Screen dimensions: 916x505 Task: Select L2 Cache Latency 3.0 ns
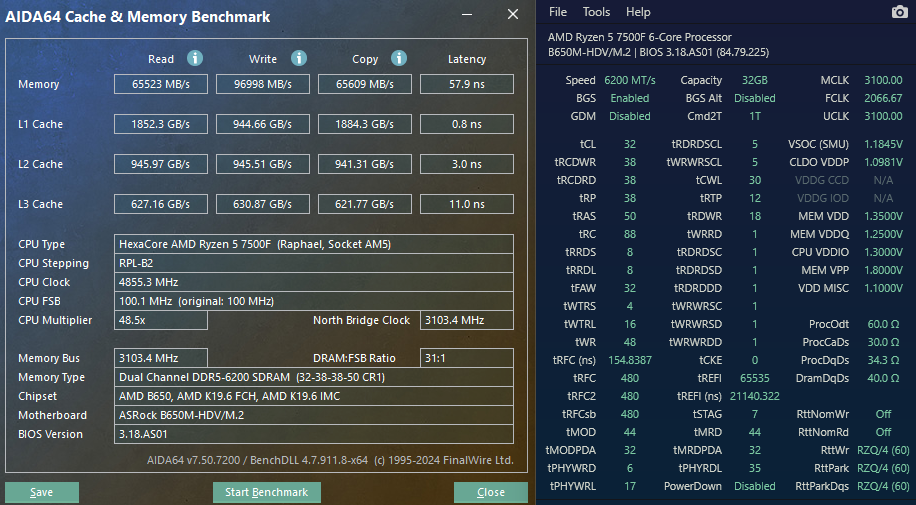pyautogui.click(x=467, y=164)
